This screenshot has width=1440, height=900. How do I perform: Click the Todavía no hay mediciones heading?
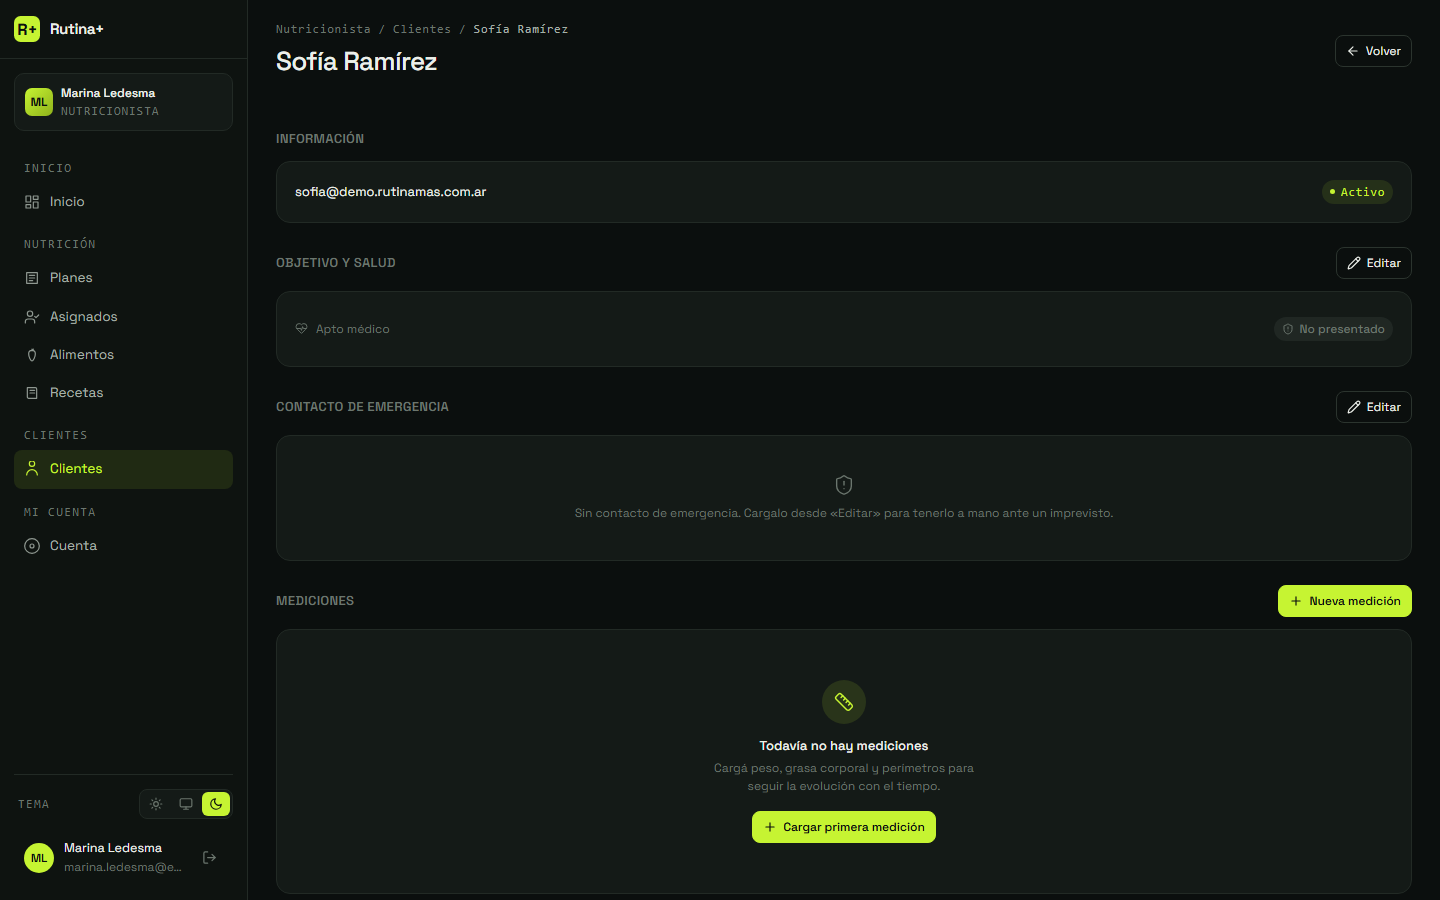click(x=844, y=746)
